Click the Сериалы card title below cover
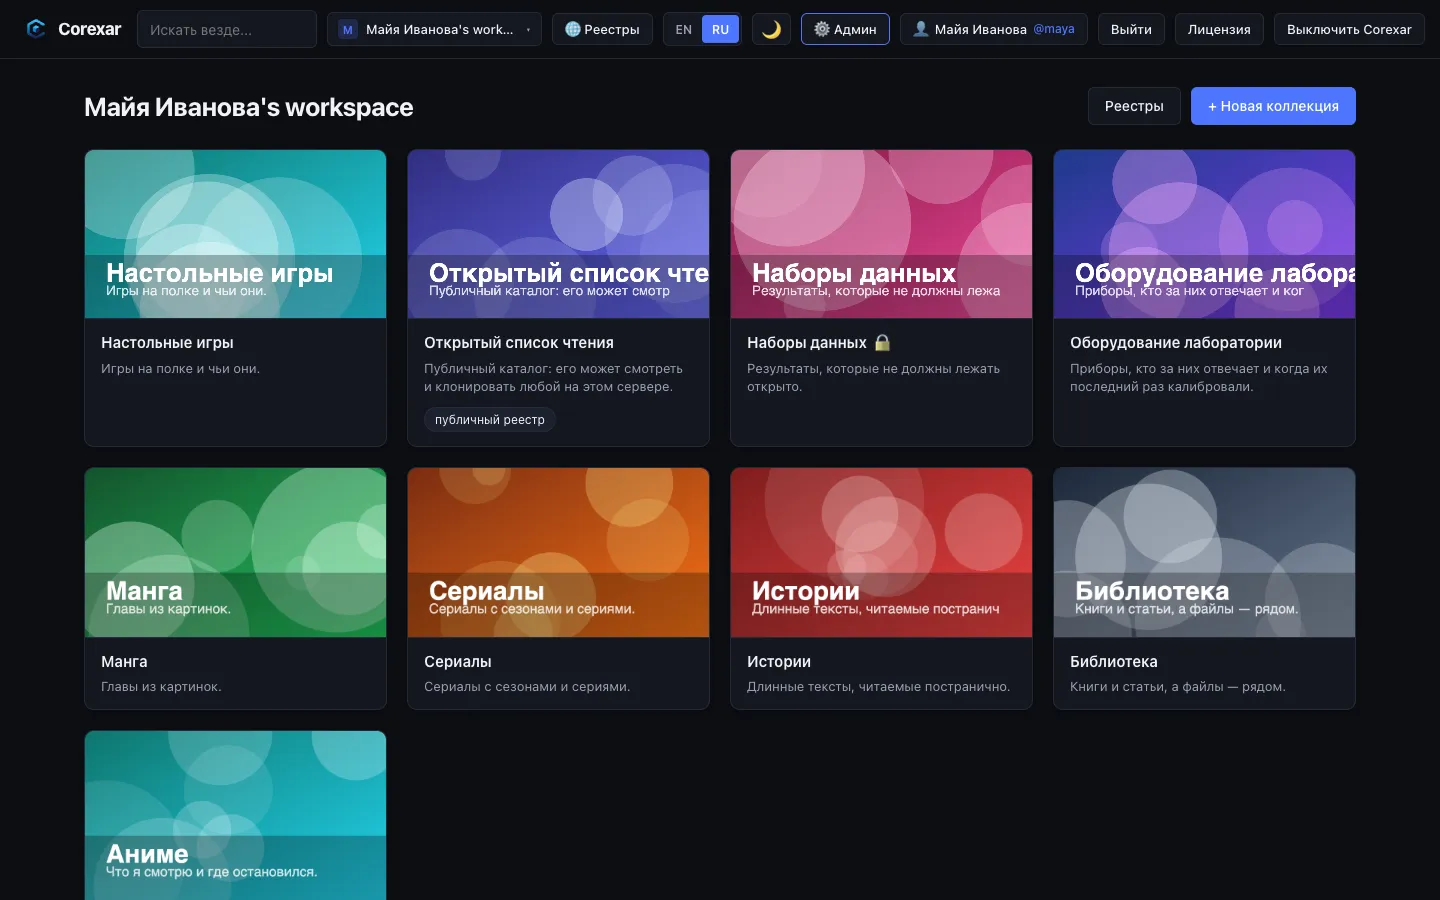Image resolution: width=1440 pixels, height=900 pixels. tap(458, 661)
